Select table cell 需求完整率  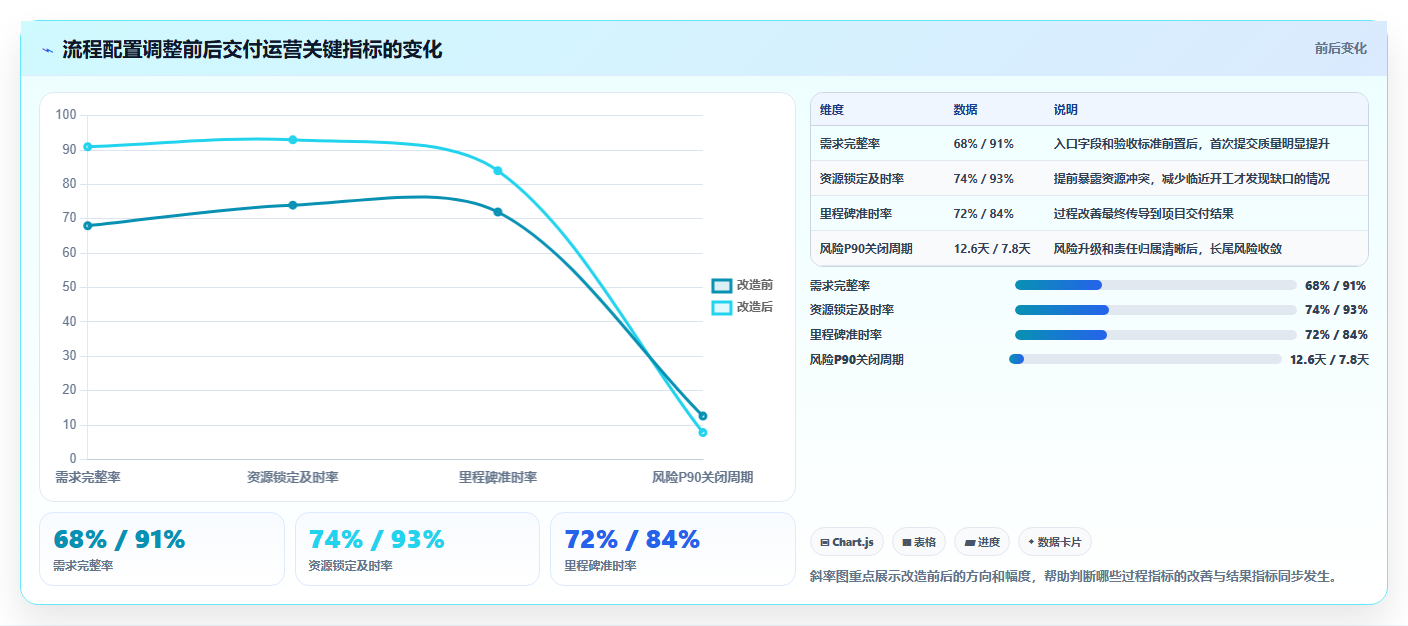point(850,144)
